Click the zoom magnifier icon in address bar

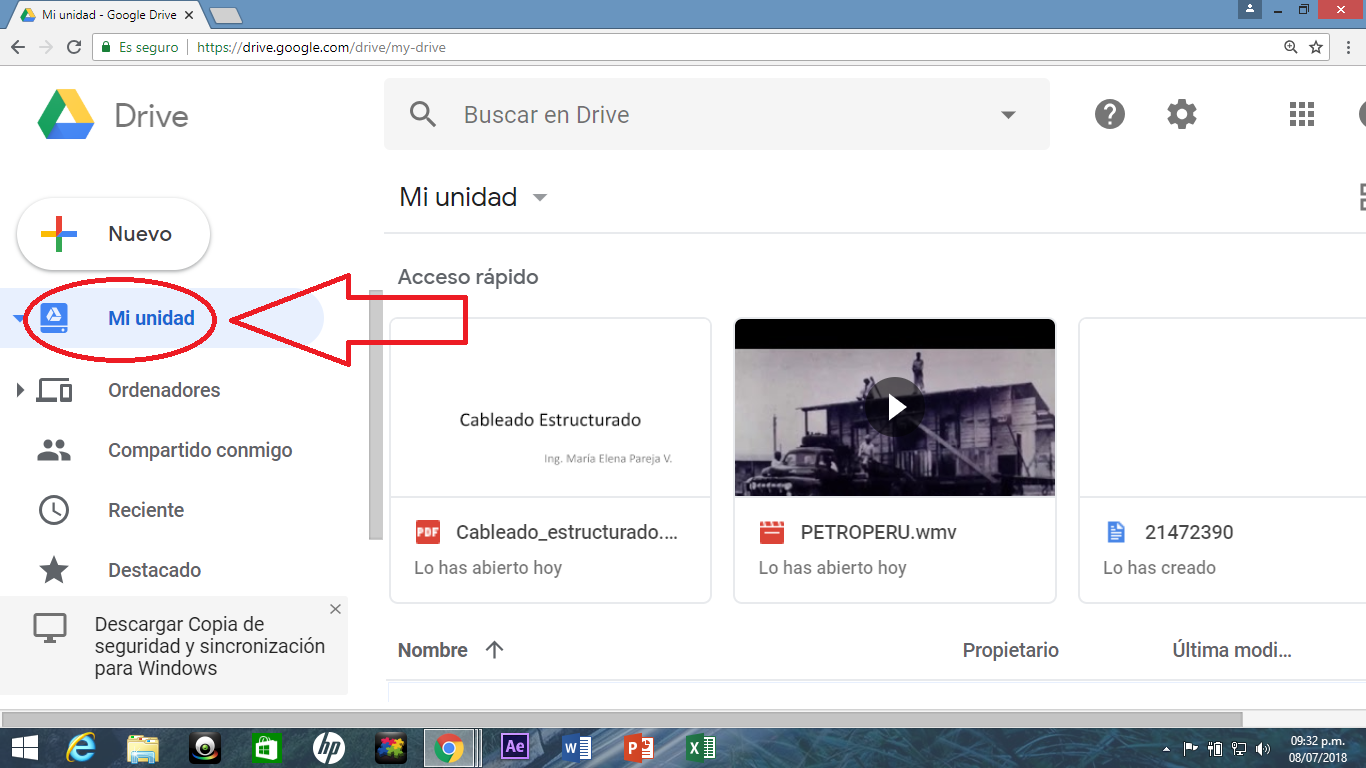coord(1291,47)
